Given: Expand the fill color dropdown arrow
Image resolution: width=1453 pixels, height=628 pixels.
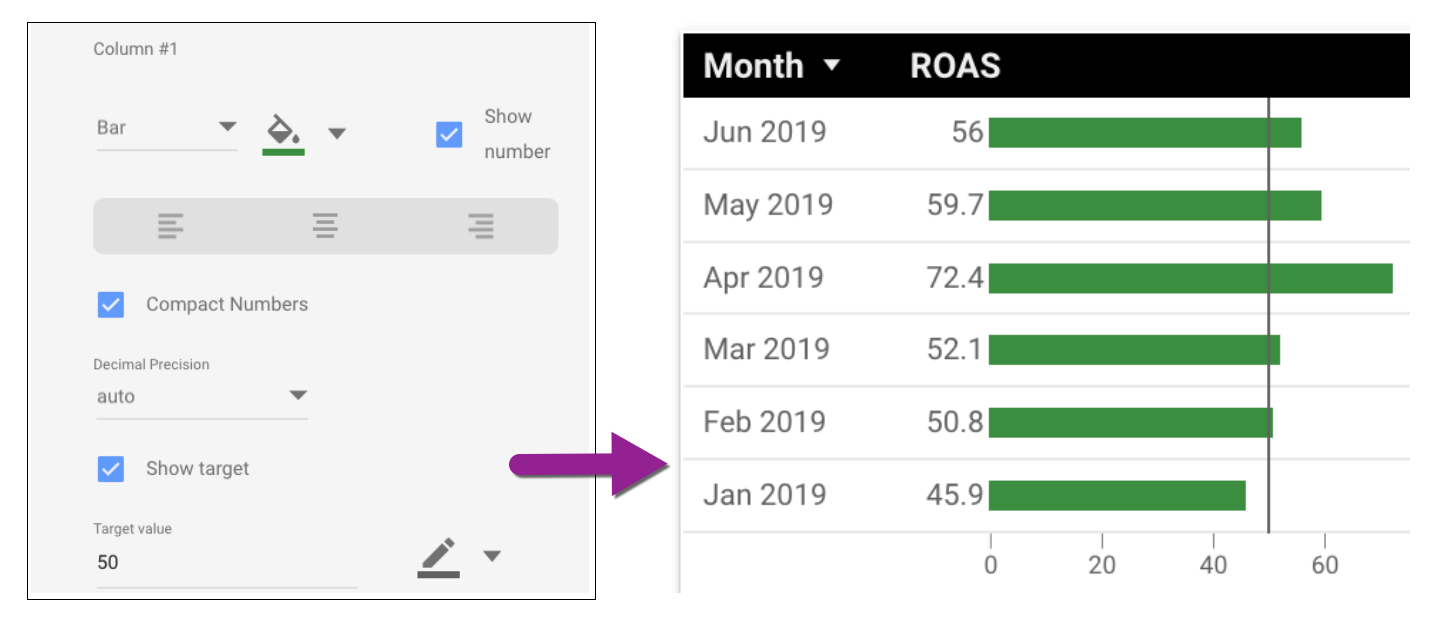Looking at the screenshot, I should (338, 133).
